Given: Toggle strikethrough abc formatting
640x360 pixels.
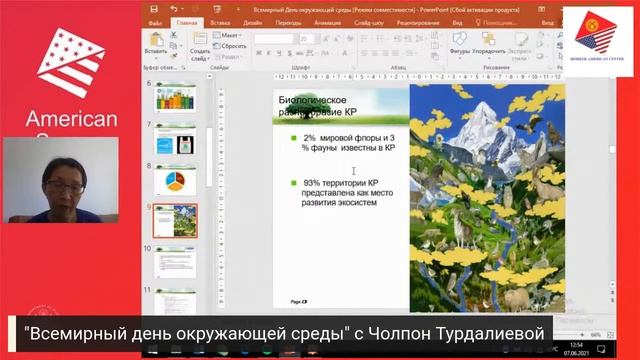Looking at the screenshot, I should (300, 53).
